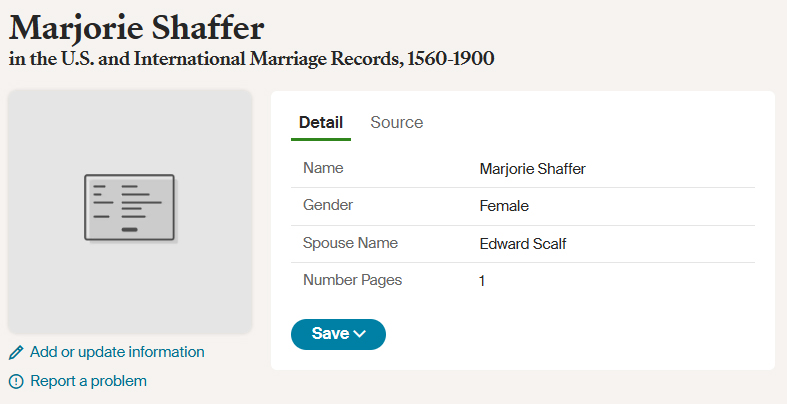Click the Number Pages value 1
Screen dimensions: 787x404
point(482,281)
